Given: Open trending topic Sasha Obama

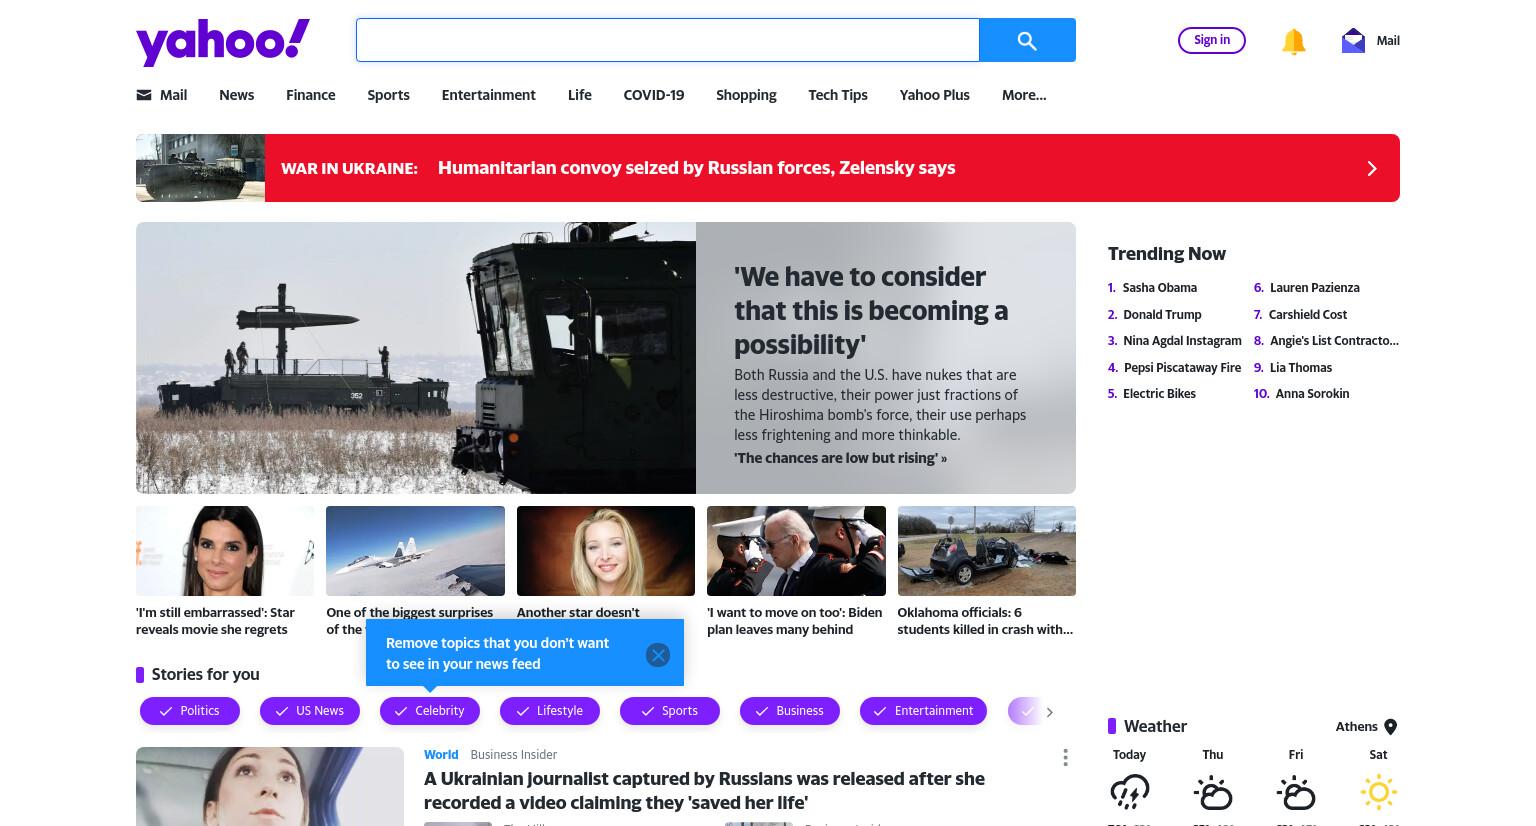Looking at the screenshot, I should point(1160,288).
